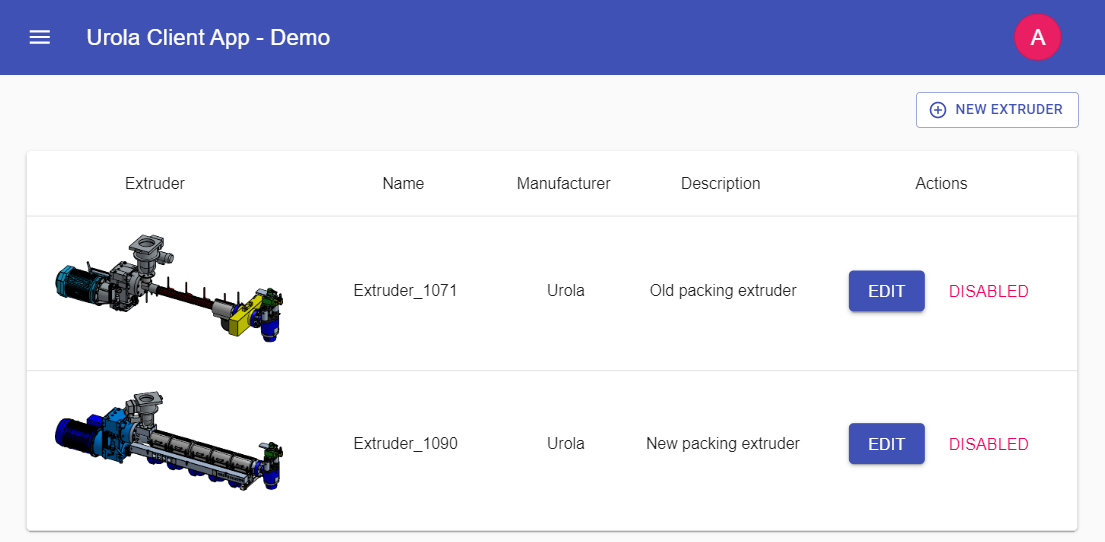Click the Extruder column header

pyautogui.click(x=155, y=184)
